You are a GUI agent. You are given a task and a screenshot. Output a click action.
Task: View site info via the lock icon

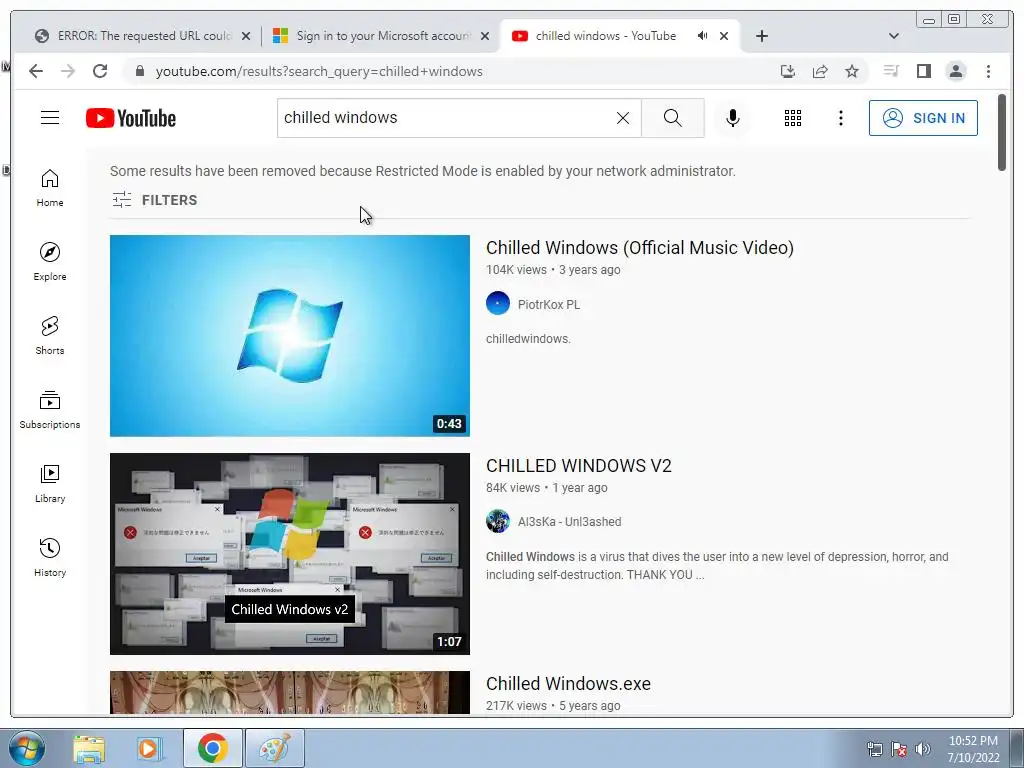point(139,71)
